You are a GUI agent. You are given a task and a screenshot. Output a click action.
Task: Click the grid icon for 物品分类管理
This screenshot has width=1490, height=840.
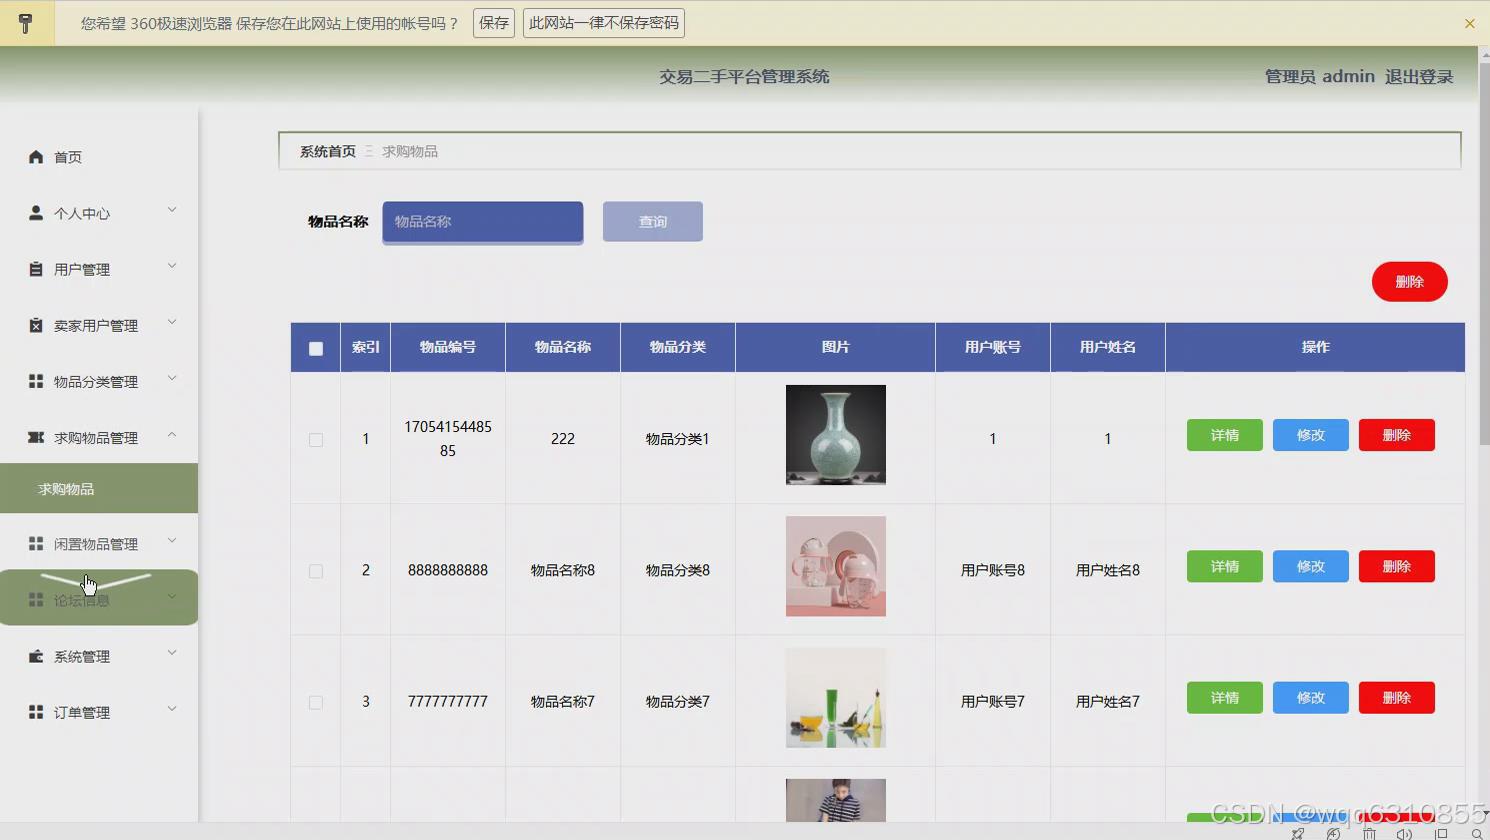36,381
